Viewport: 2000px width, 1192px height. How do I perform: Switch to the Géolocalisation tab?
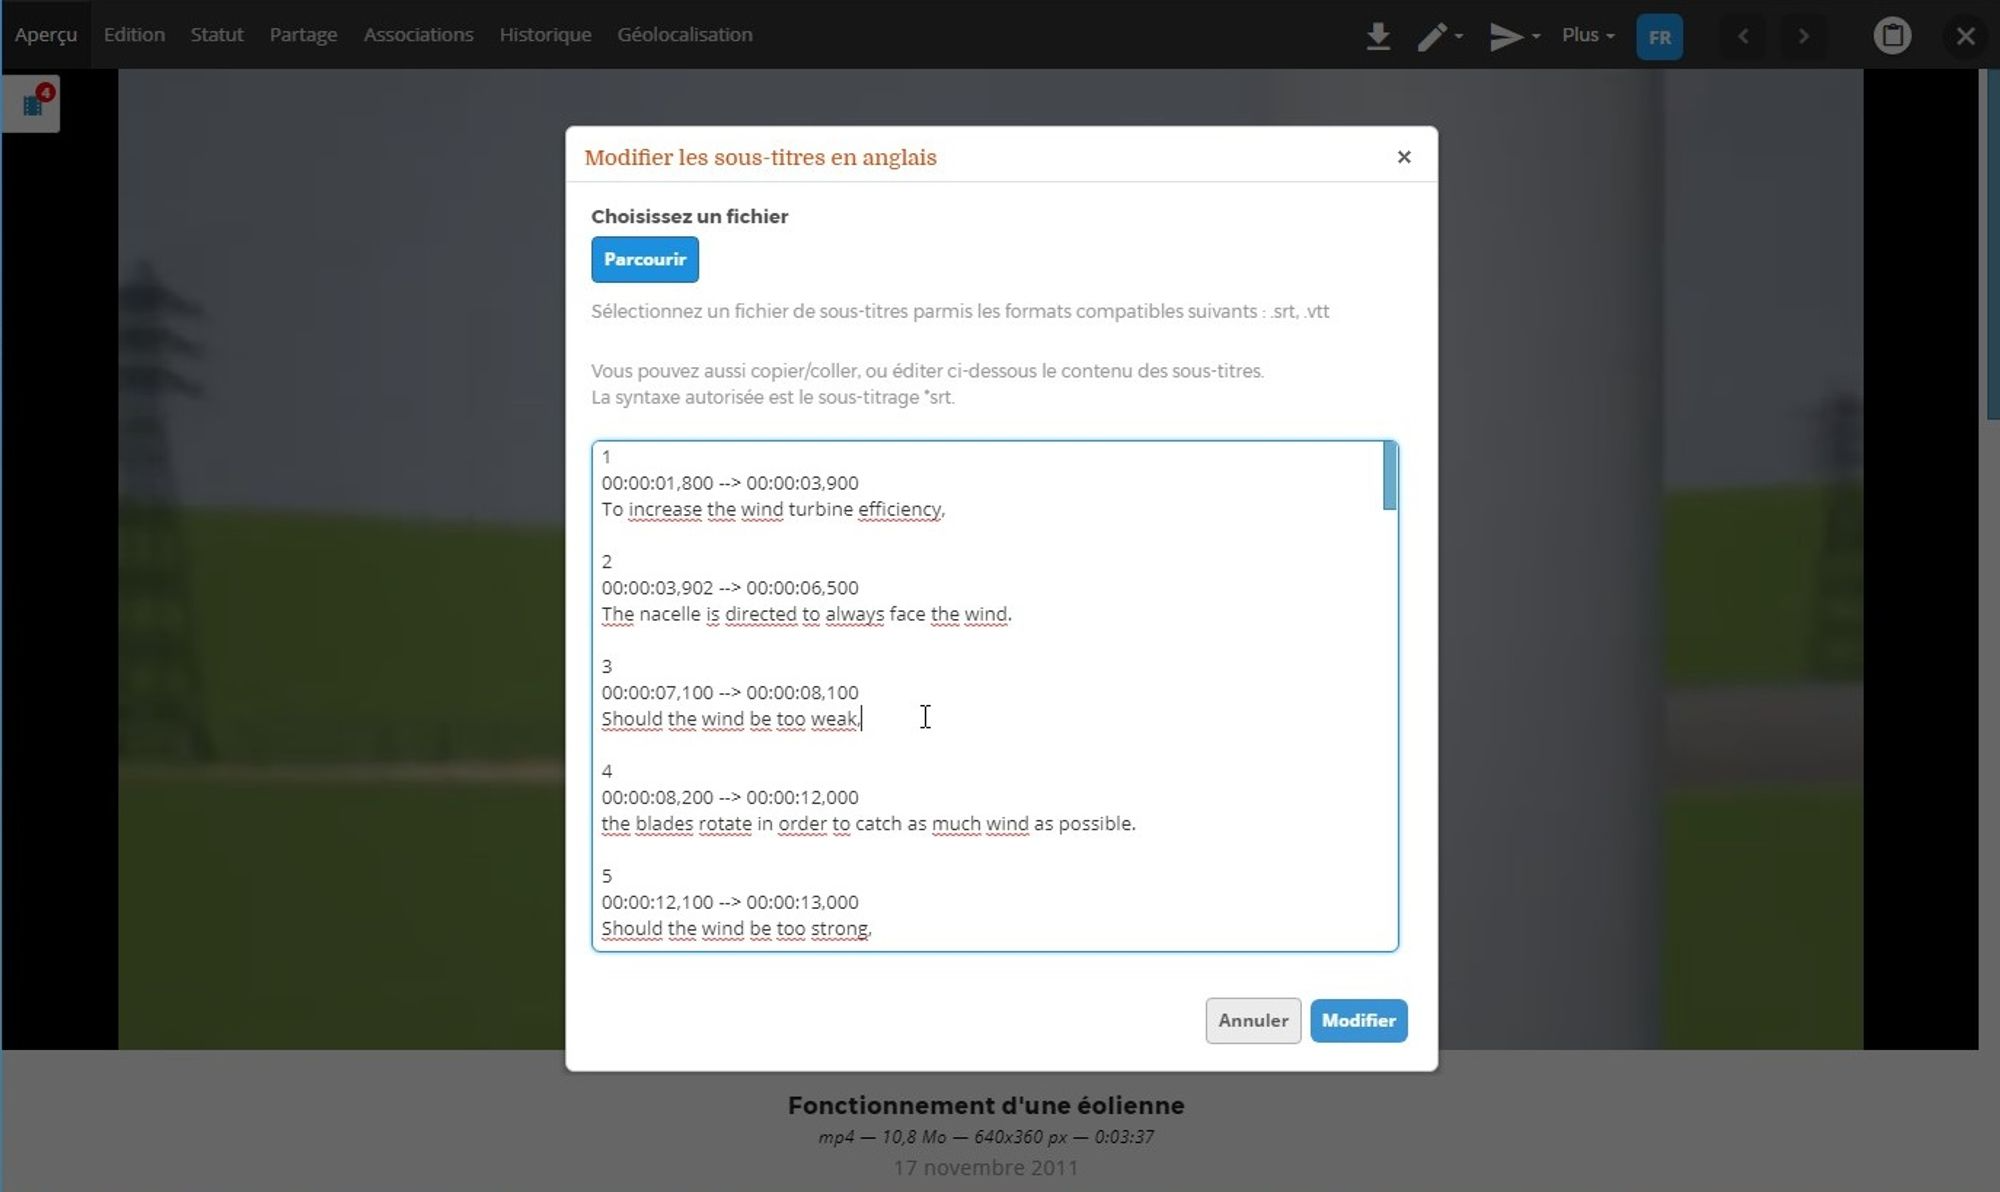coord(684,34)
